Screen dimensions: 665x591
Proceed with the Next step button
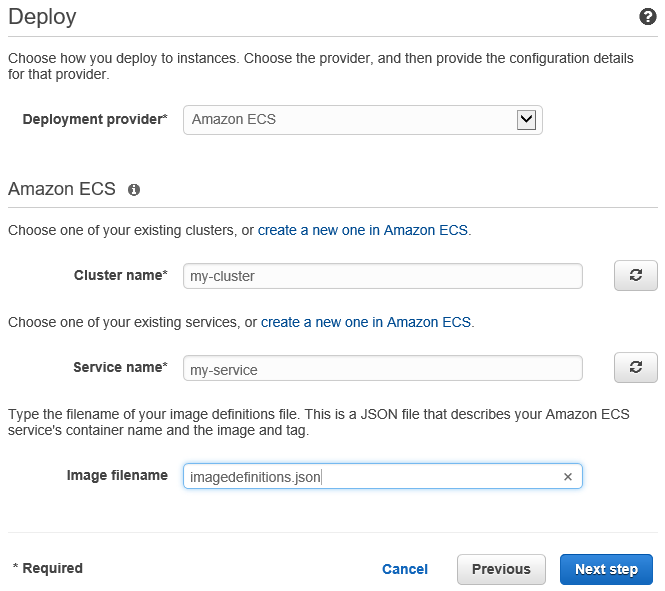606,569
